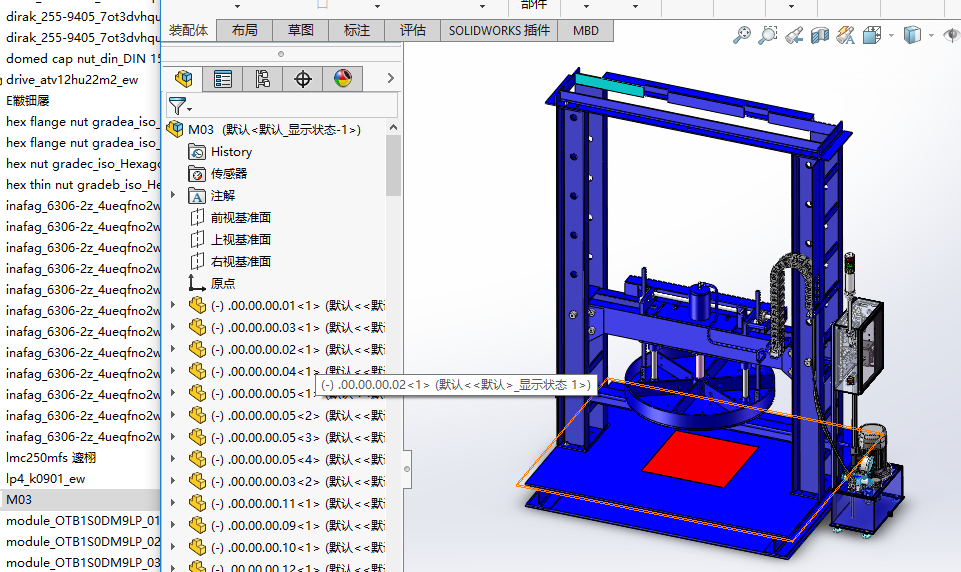Open the DisplayManager color ball tab
961x572 pixels.
pyautogui.click(x=343, y=79)
